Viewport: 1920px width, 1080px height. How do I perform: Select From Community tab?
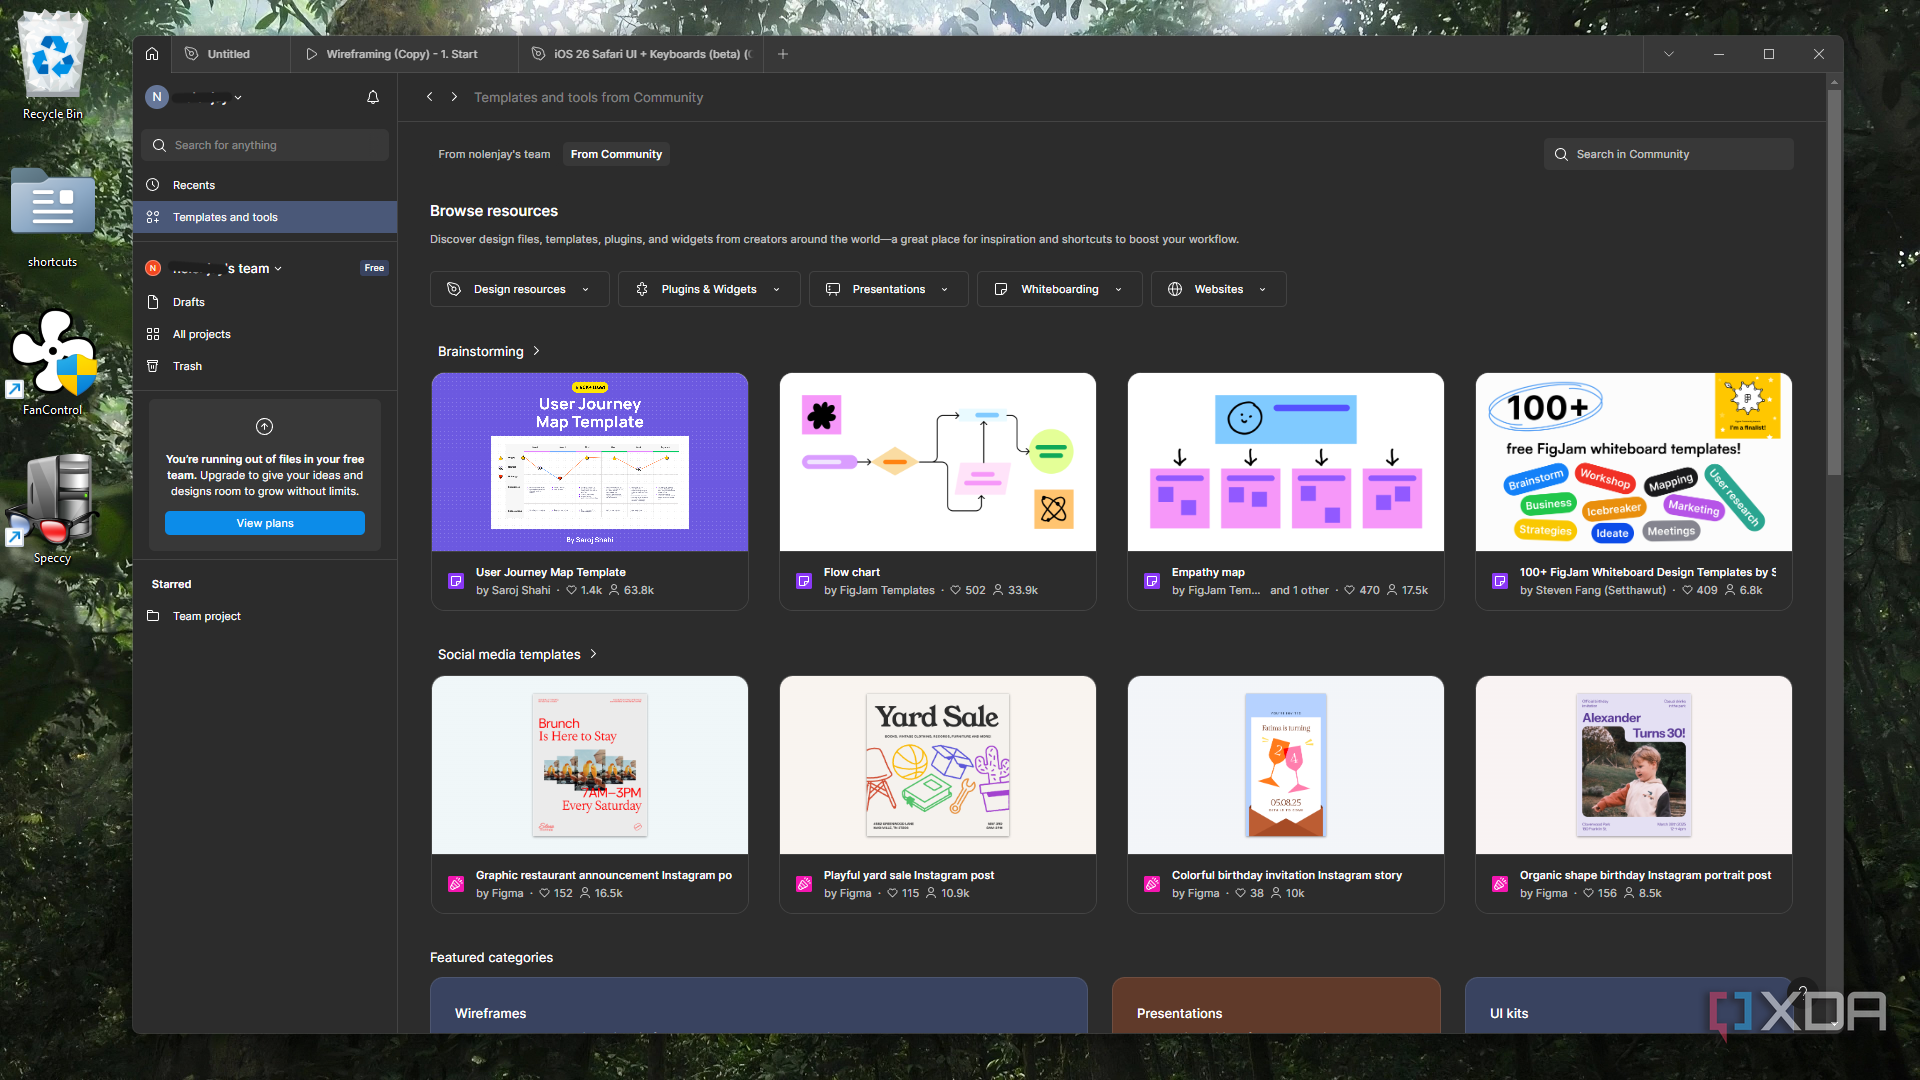(x=616, y=154)
